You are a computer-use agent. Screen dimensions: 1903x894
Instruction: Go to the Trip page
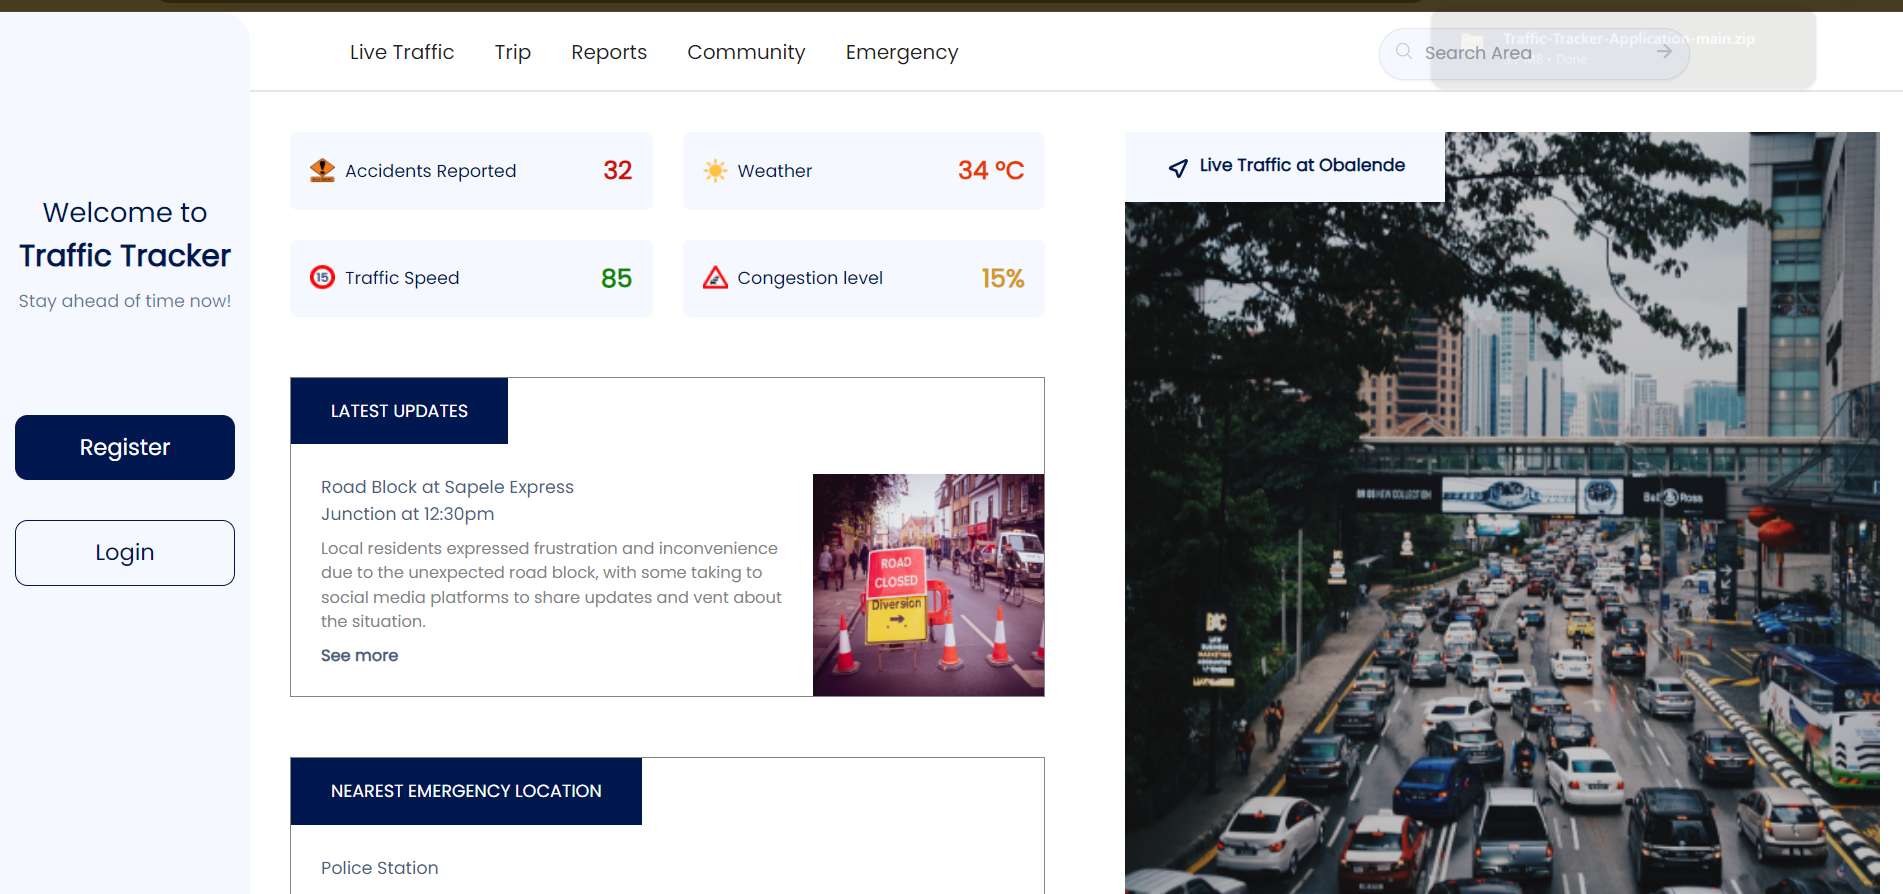pos(513,52)
